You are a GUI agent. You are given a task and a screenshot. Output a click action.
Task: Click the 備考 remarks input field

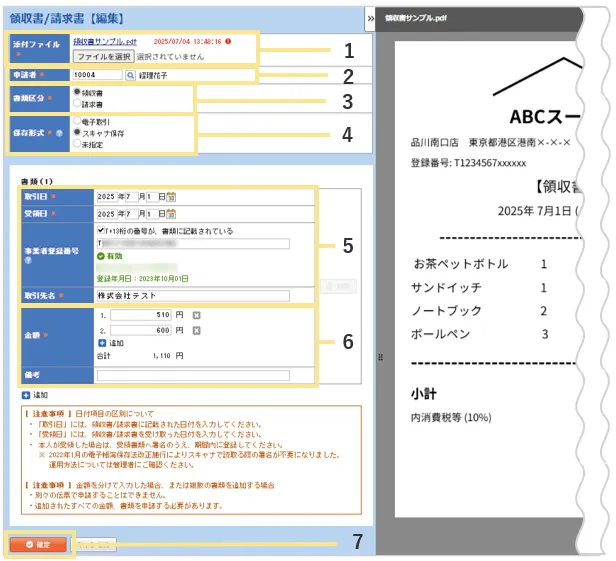coord(192,375)
